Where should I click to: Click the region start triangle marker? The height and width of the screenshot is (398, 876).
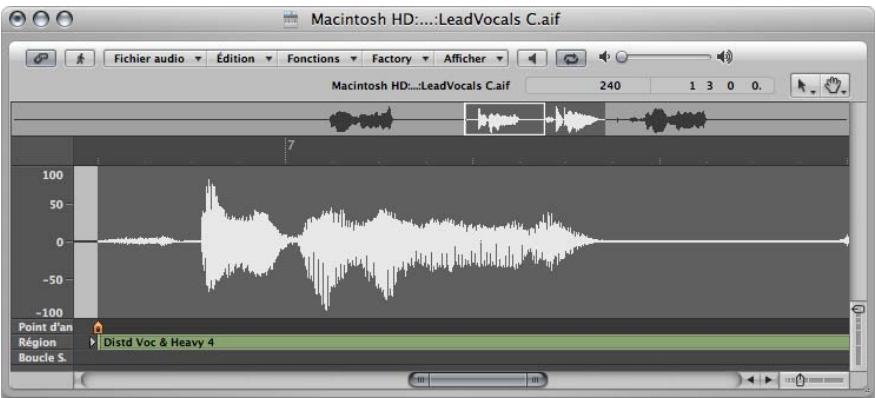point(93,342)
